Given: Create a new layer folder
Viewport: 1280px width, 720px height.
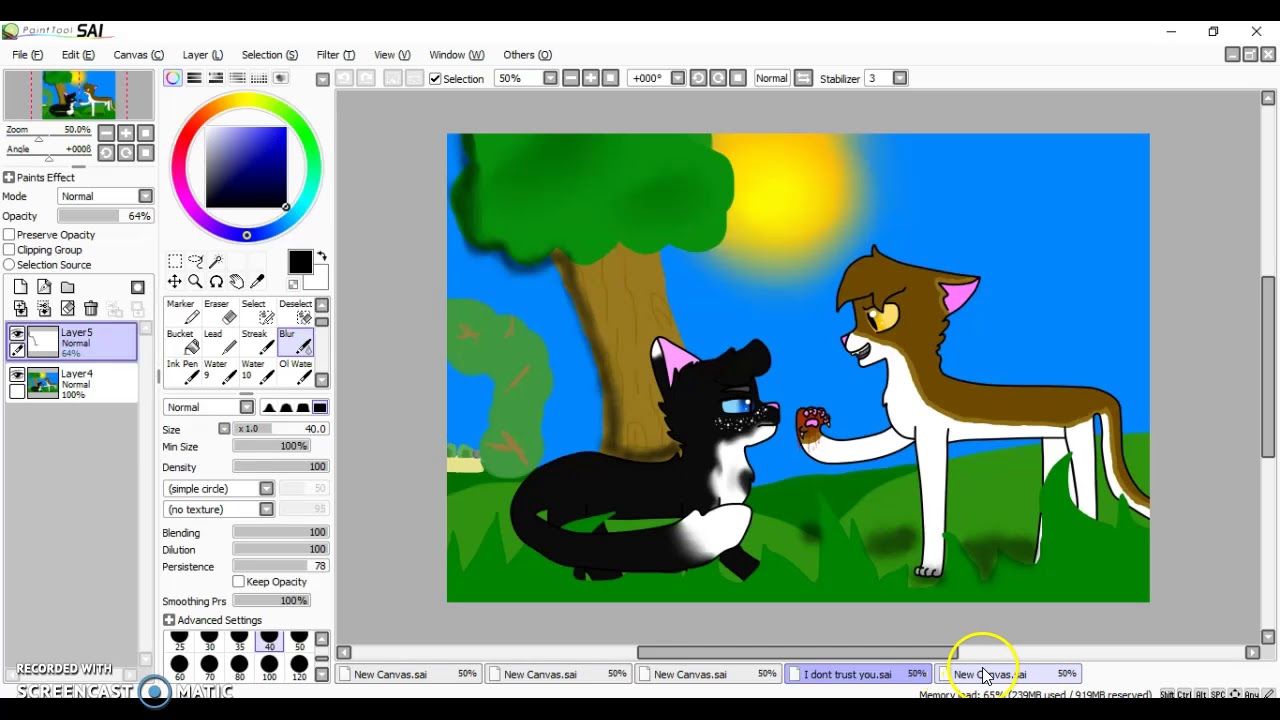Looking at the screenshot, I should 68,287.
